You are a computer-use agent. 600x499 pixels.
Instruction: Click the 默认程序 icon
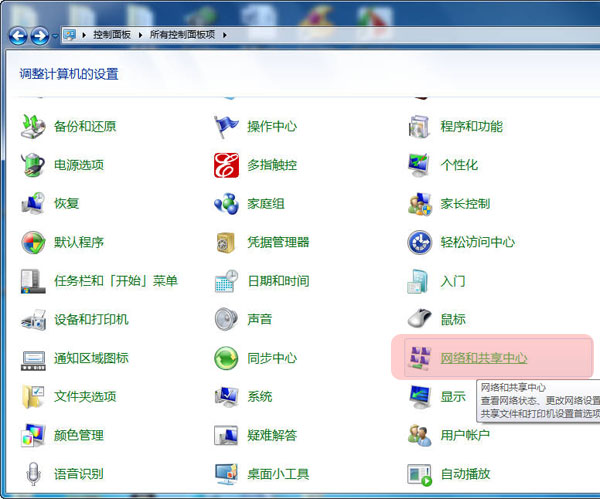pyautogui.click(x=33, y=242)
